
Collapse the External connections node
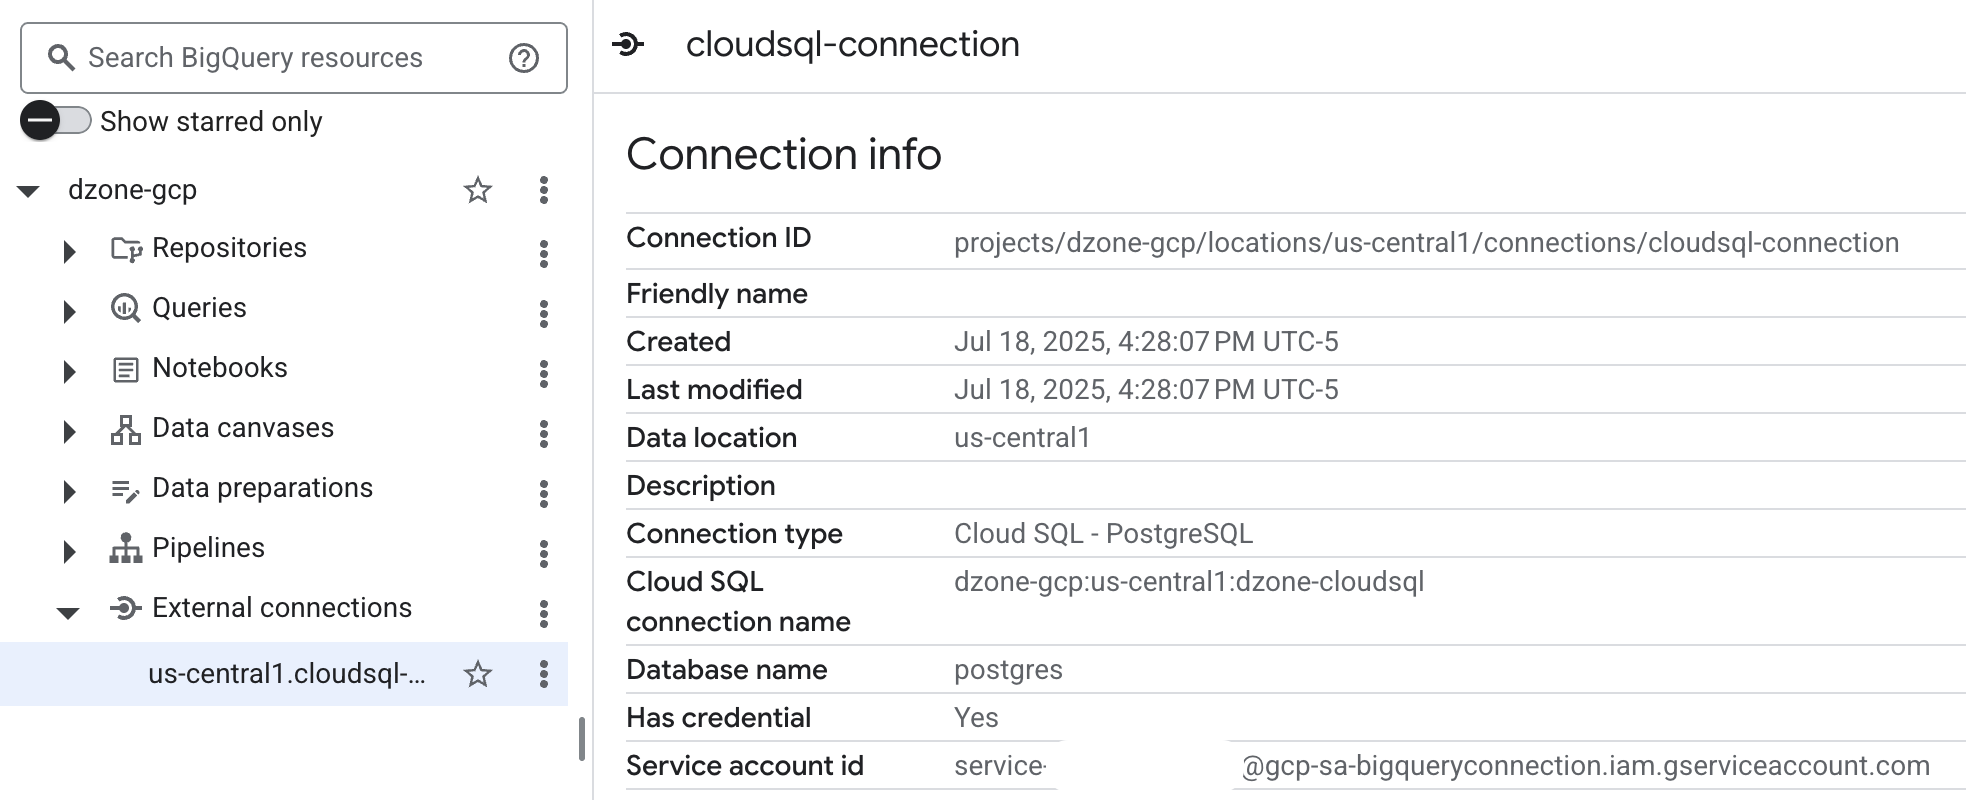tap(68, 613)
